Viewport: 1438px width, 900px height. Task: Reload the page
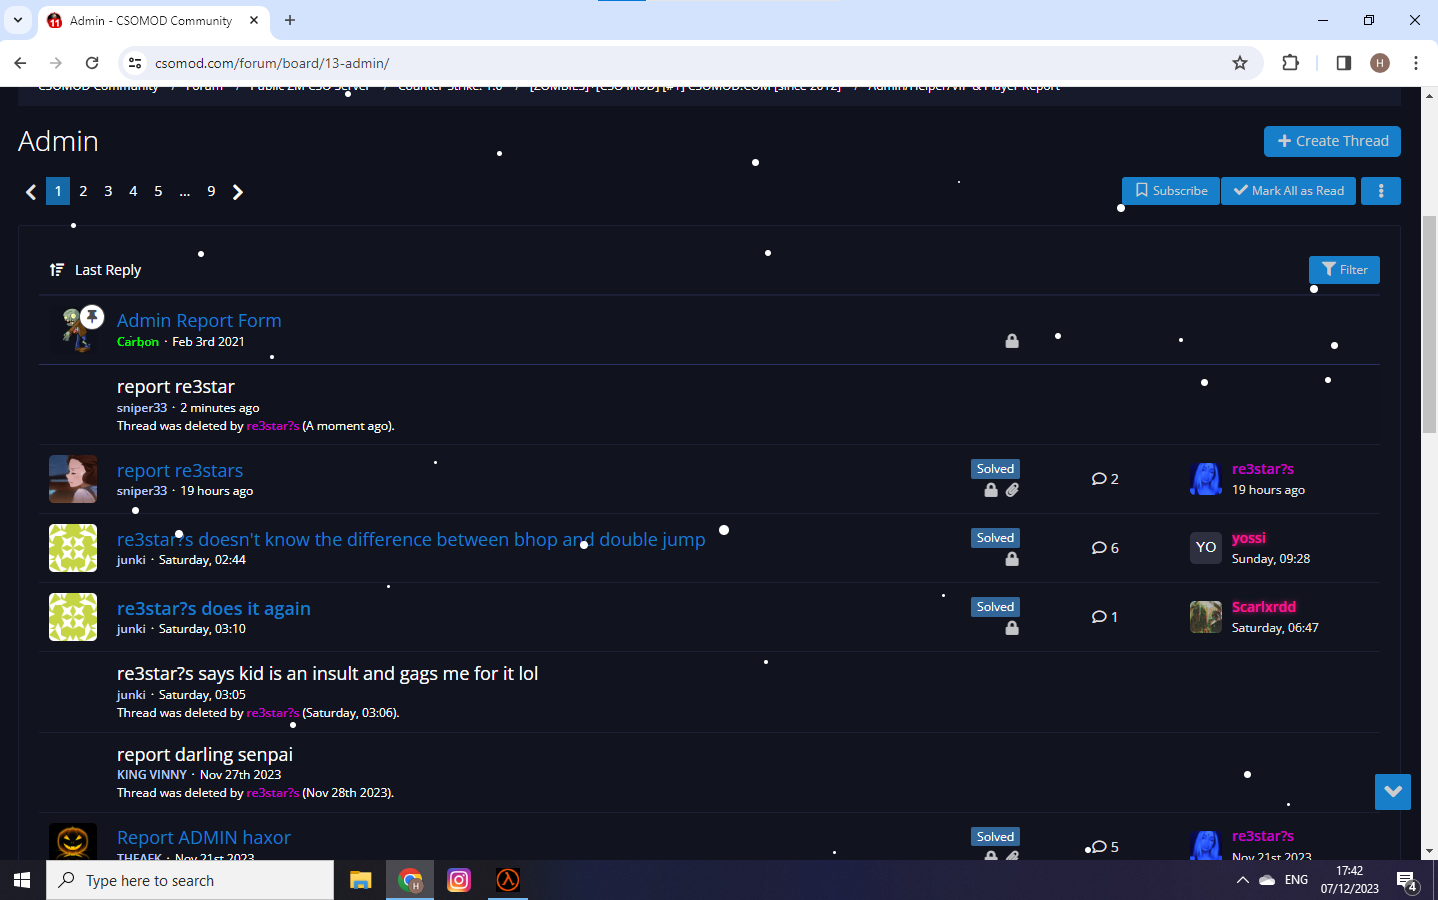tap(92, 63)
